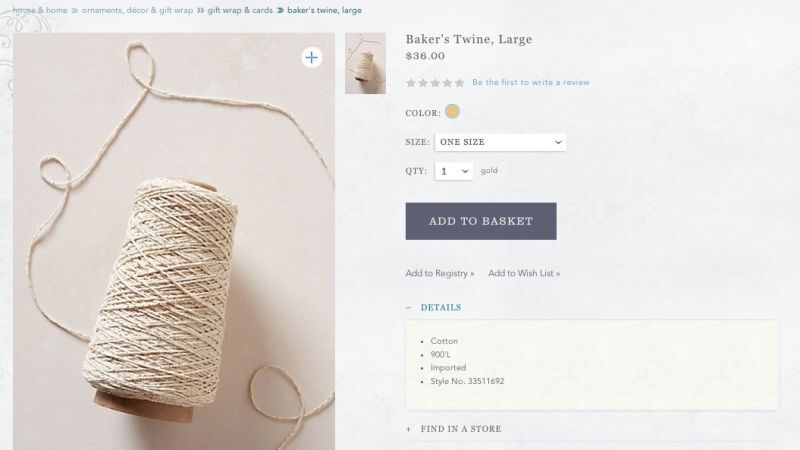
Task: Click the fifth rating star
Action: tap(459, 83)
